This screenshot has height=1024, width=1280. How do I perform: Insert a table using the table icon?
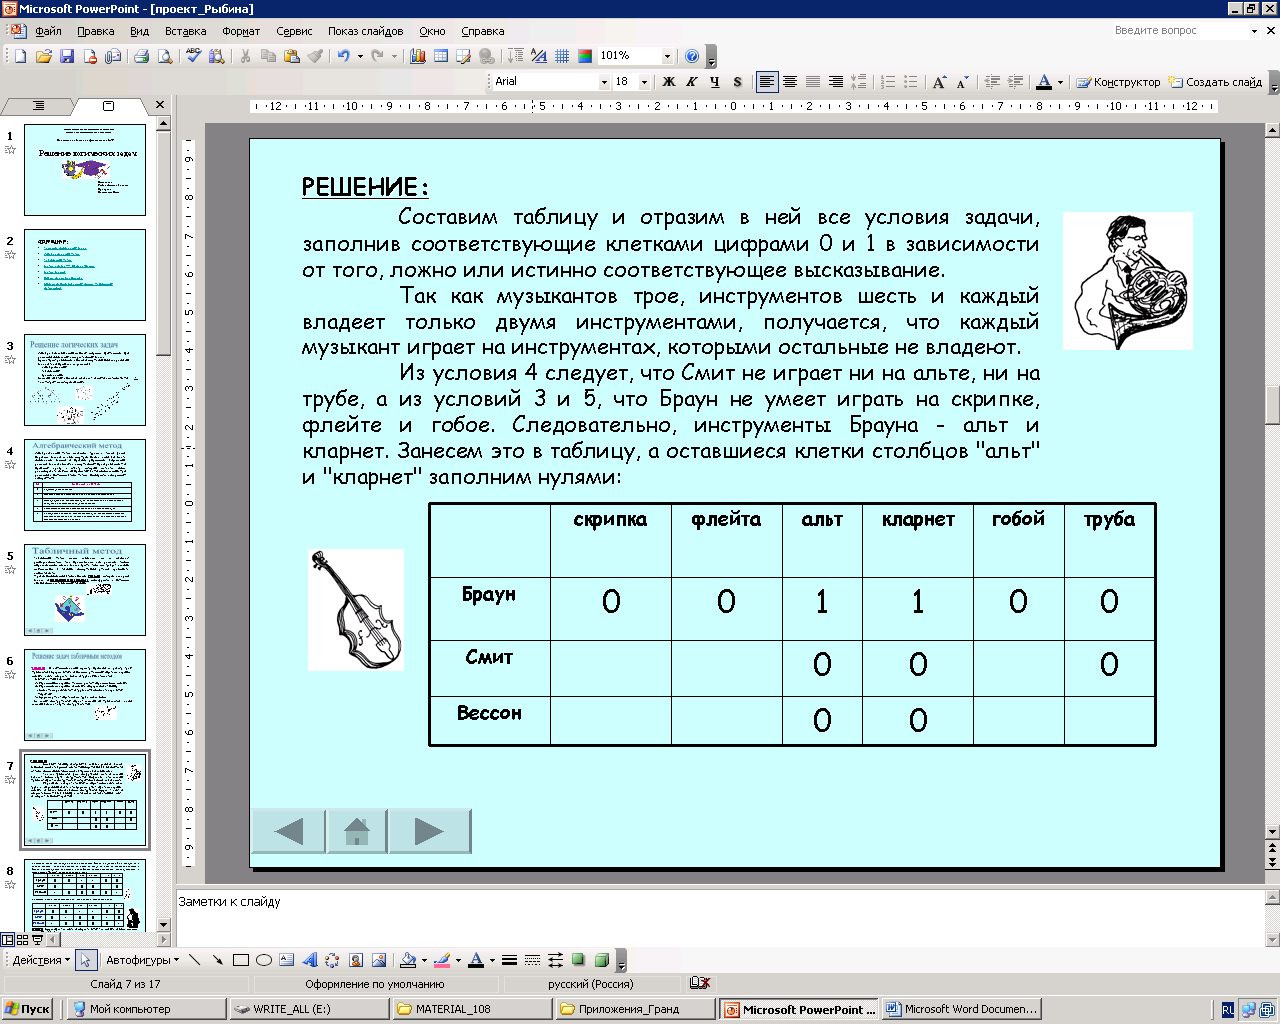click(x=441, y=56)
